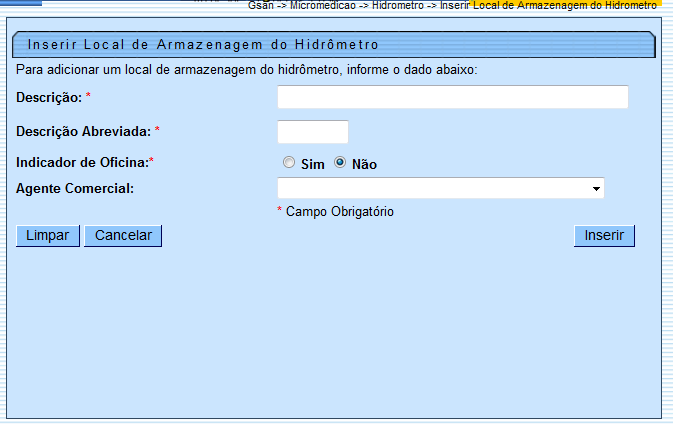Focus the Descrição Abreviada input box
This screenshot has width=673, height=425.
(x=312, y=132)
